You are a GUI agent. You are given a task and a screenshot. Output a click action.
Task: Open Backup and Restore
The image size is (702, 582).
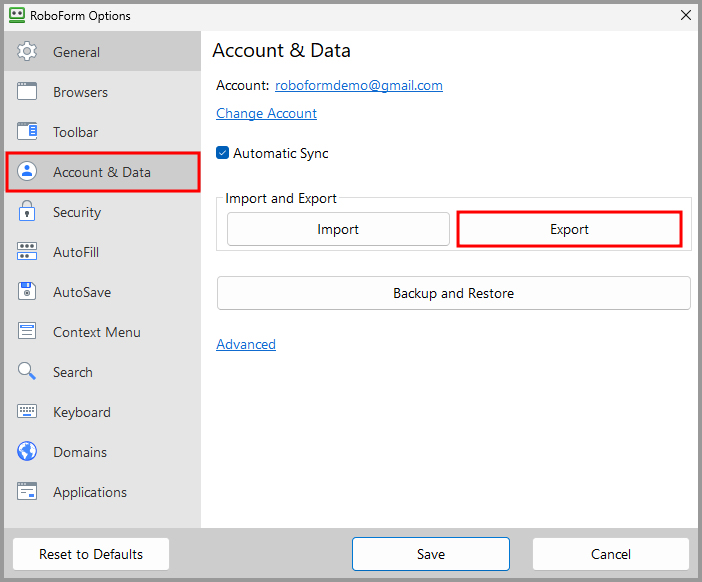point(453,293)
